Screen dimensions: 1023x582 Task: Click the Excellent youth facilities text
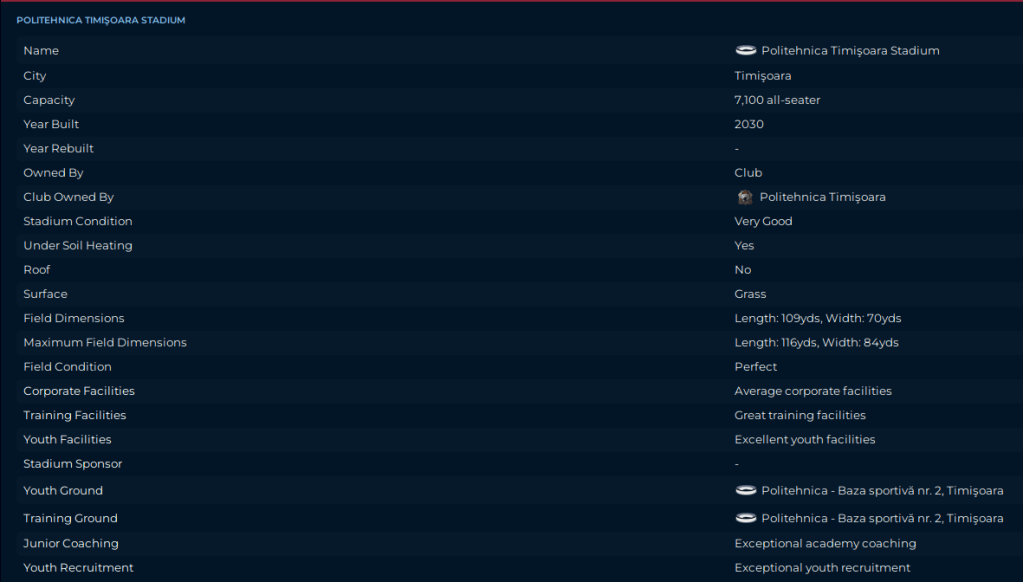(x=804, y=440)
